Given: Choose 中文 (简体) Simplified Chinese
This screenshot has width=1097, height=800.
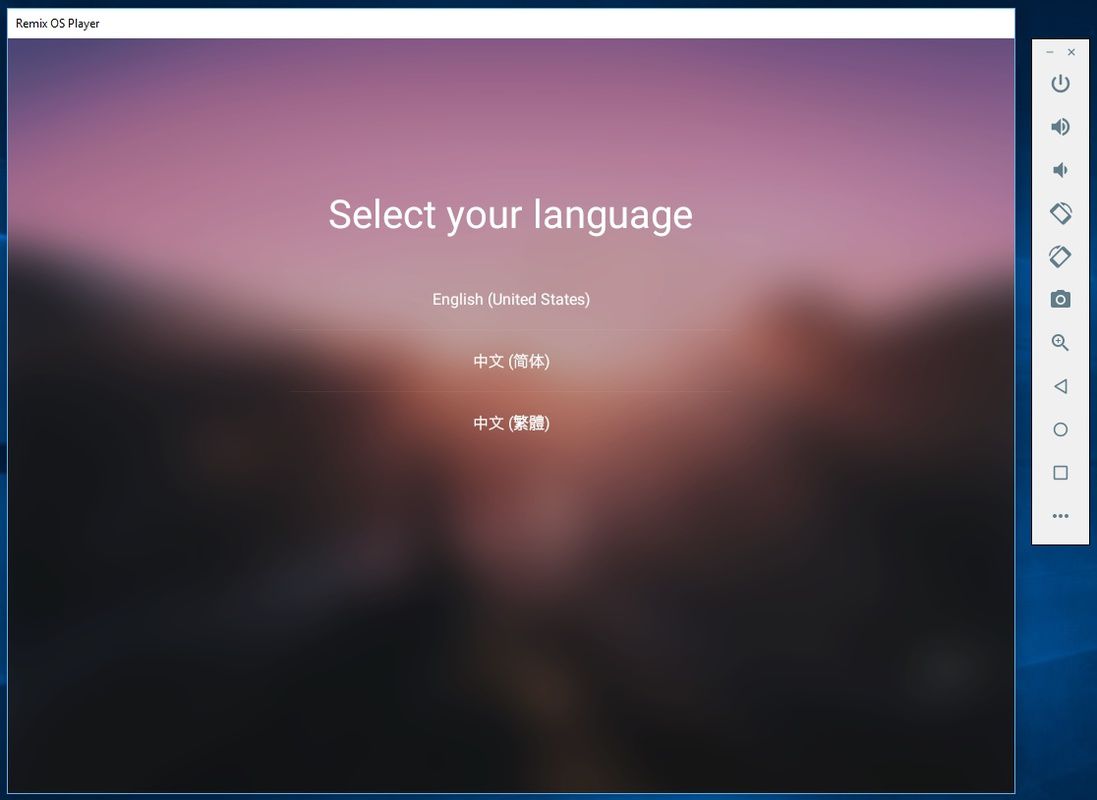Looking at the screenshot, I should tap(511, 361).
